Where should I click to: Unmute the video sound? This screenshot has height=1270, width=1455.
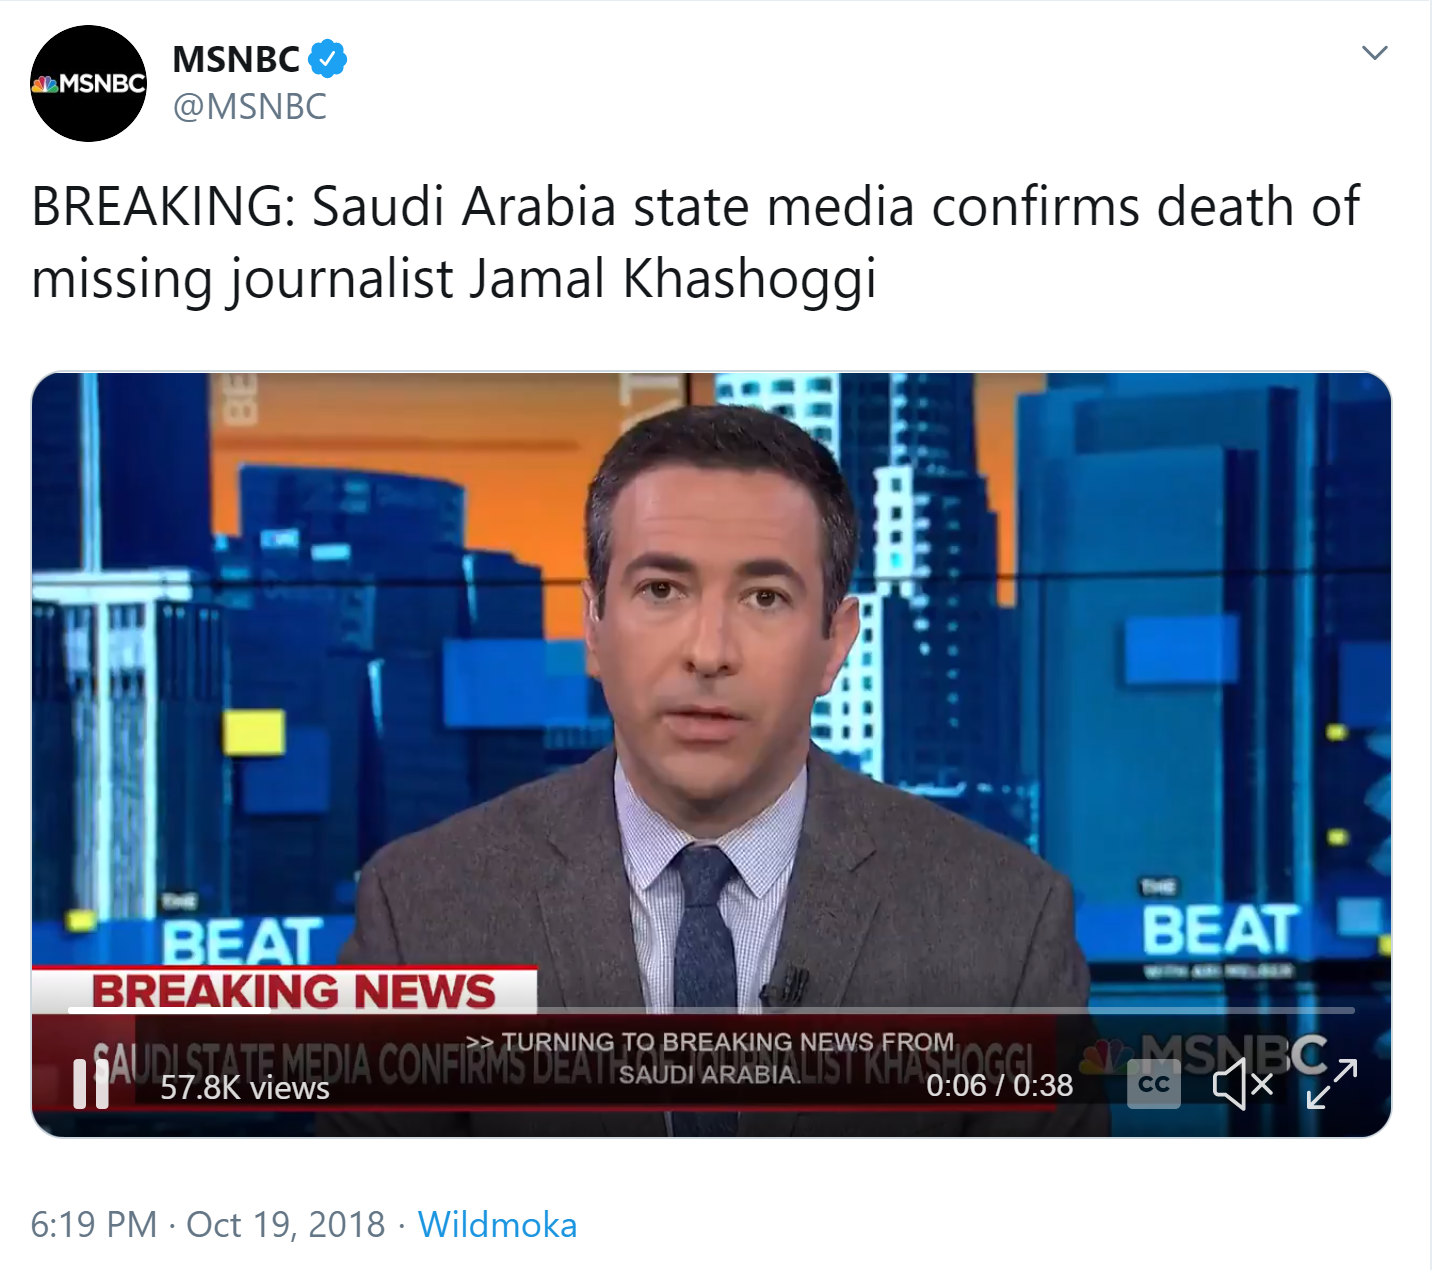[x=1242, y=1084]
